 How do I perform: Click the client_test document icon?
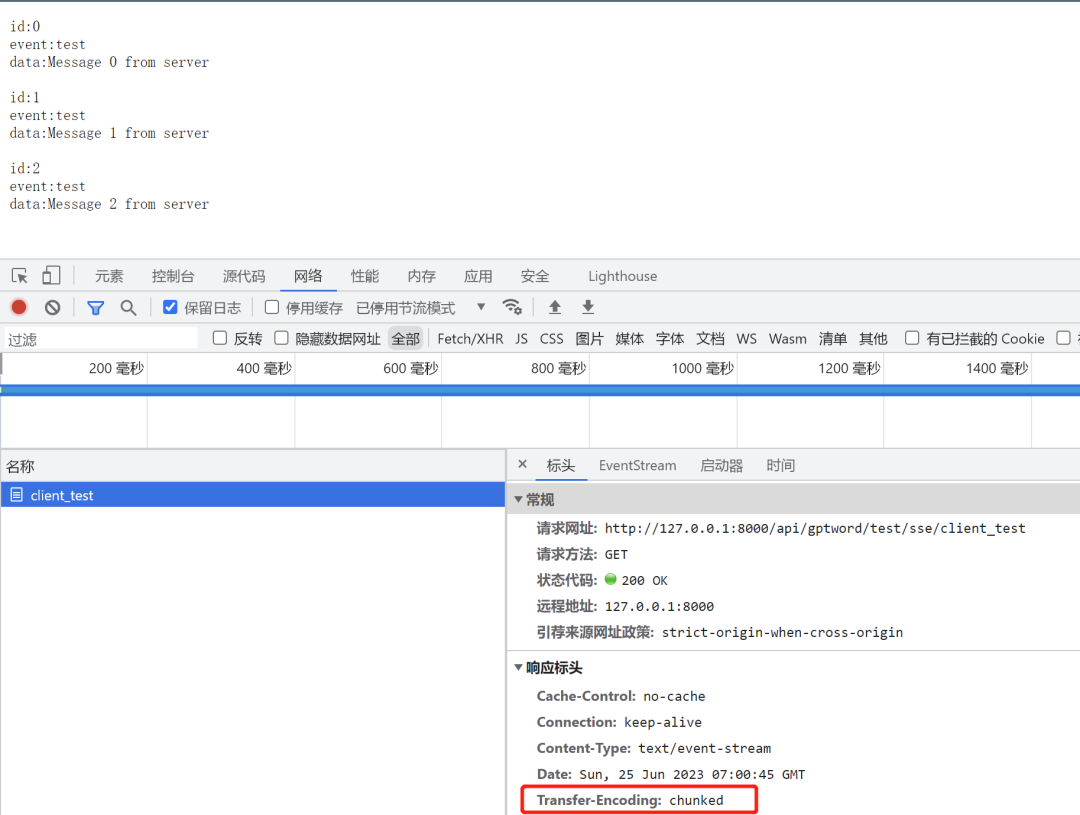pyautogui.click(x=17, y=495)
